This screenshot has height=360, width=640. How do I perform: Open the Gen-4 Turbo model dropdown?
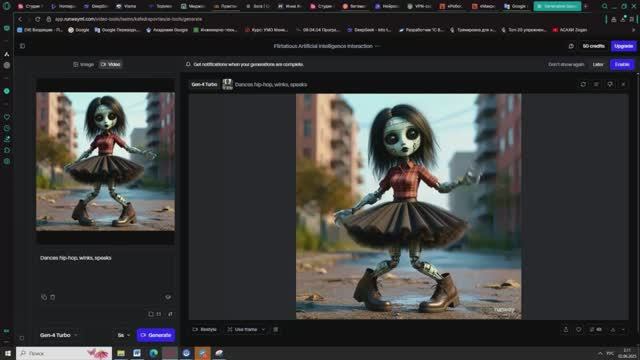(58, 335)
